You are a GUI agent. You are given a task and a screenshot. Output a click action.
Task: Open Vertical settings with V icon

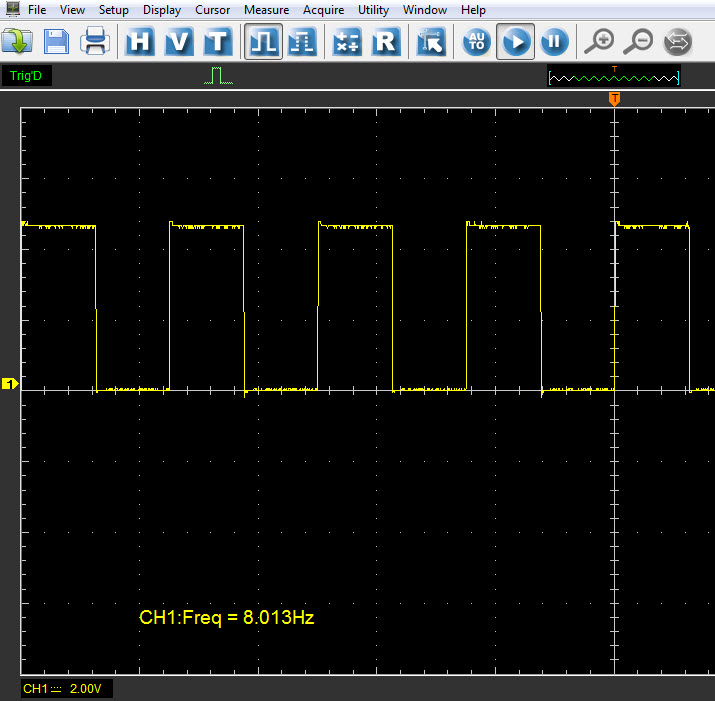179,42
